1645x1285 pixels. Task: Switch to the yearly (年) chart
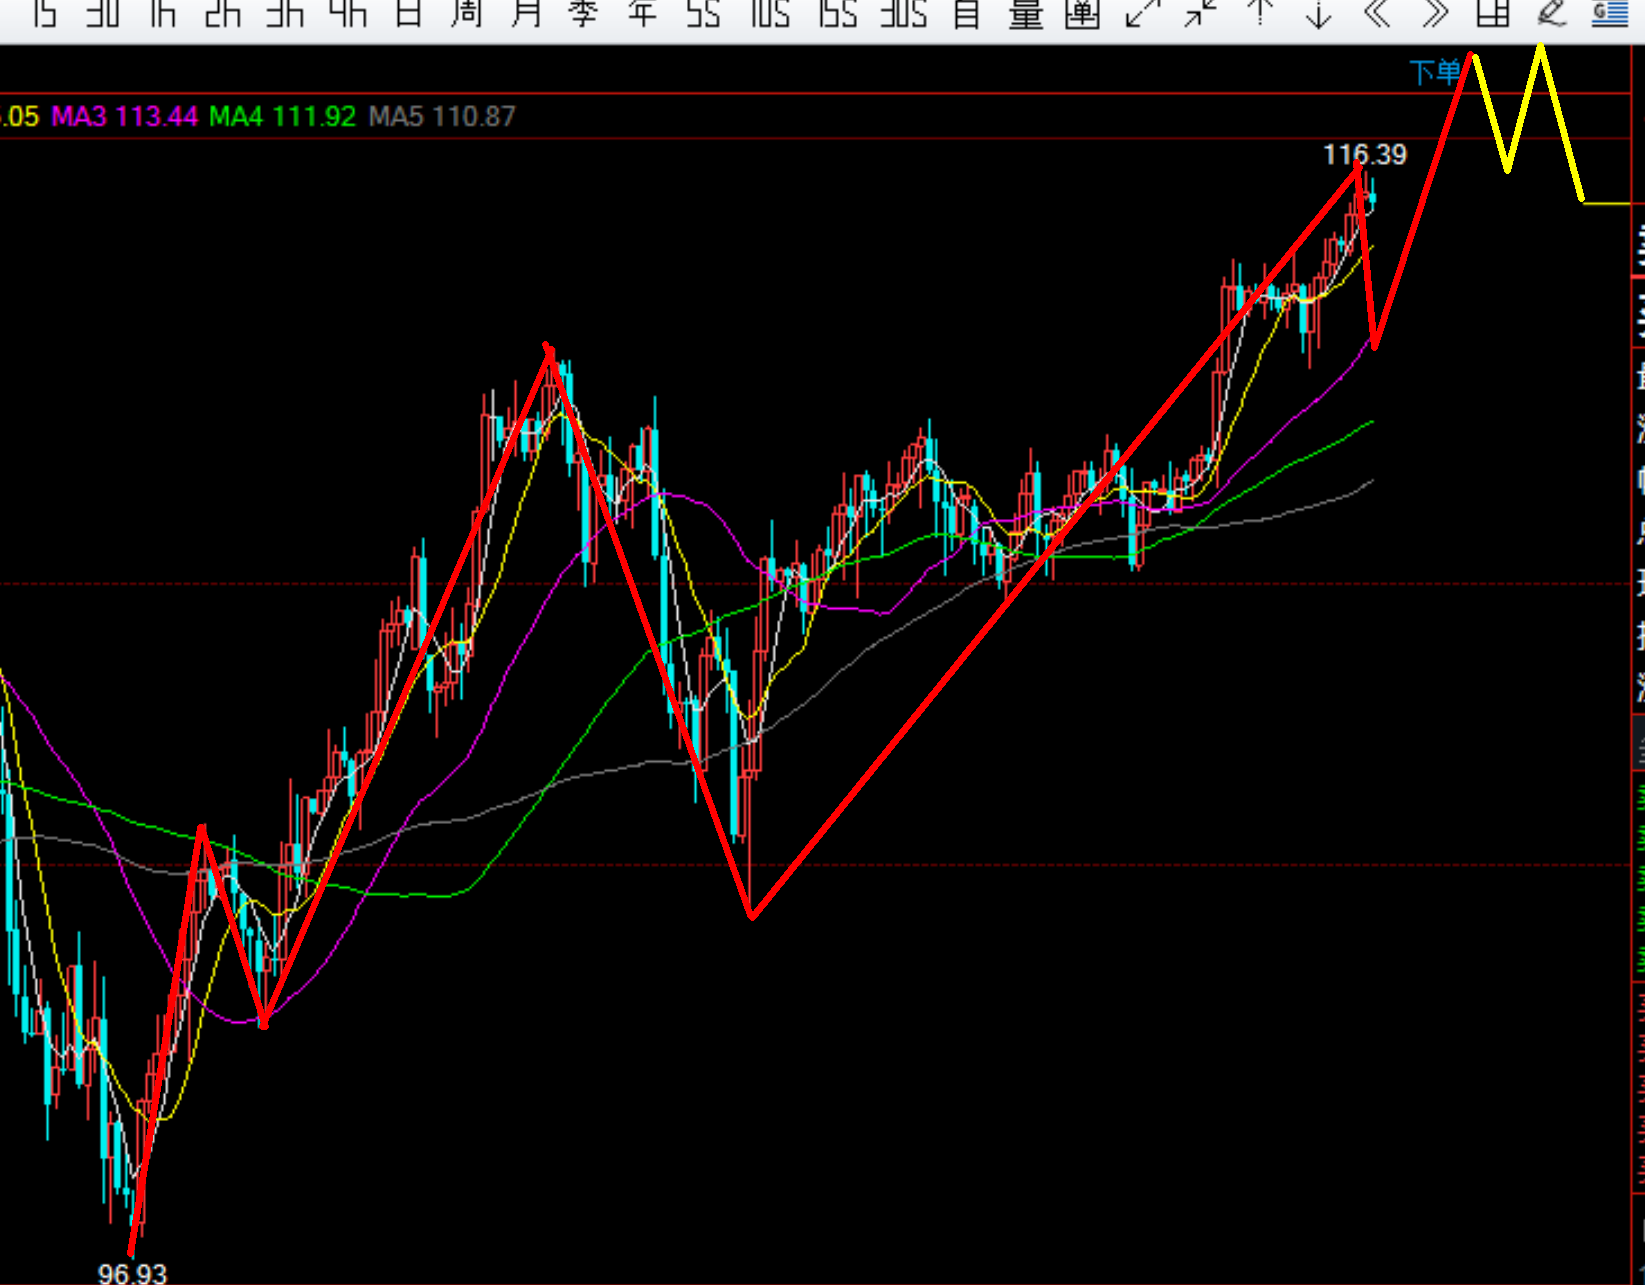[642, 14]
